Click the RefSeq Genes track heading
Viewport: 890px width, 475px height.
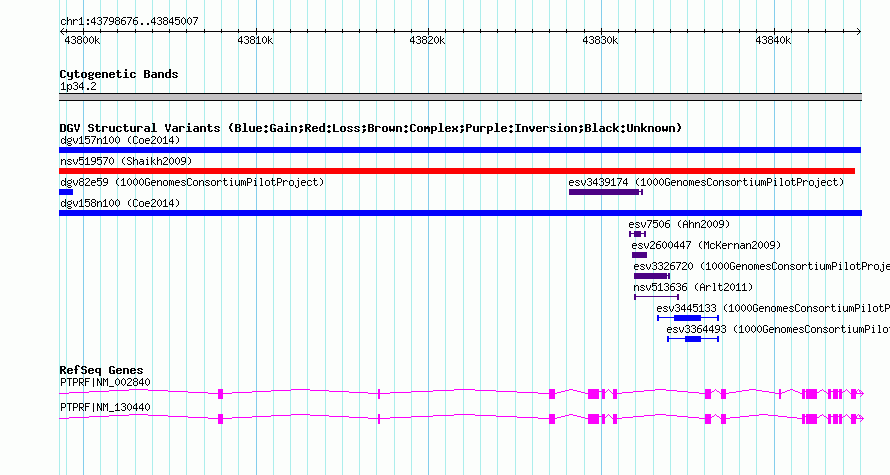[101, 370]
